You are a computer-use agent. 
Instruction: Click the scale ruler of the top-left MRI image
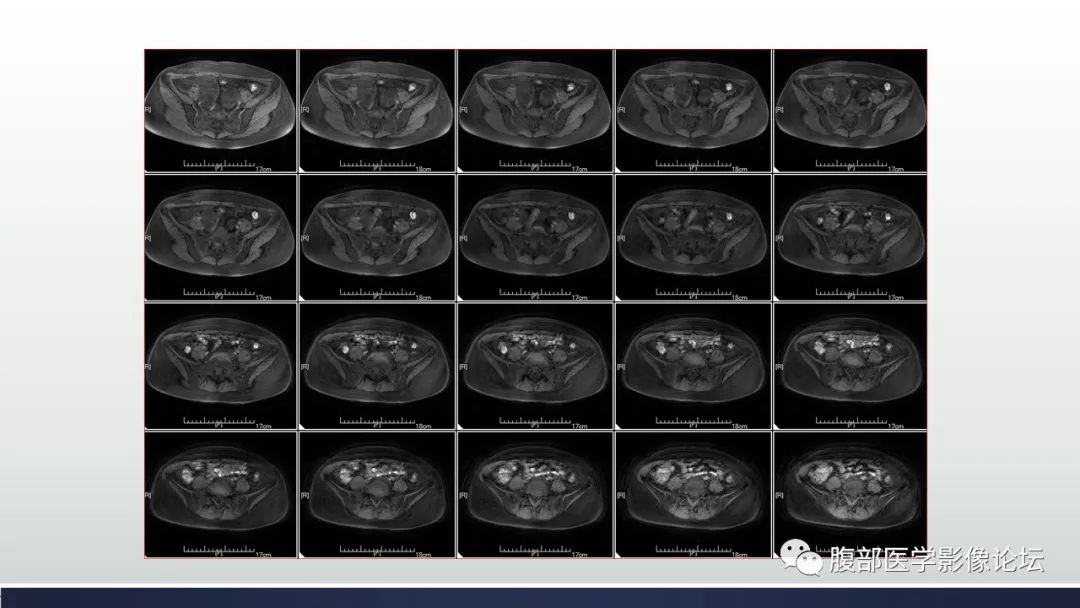(220, 163)
